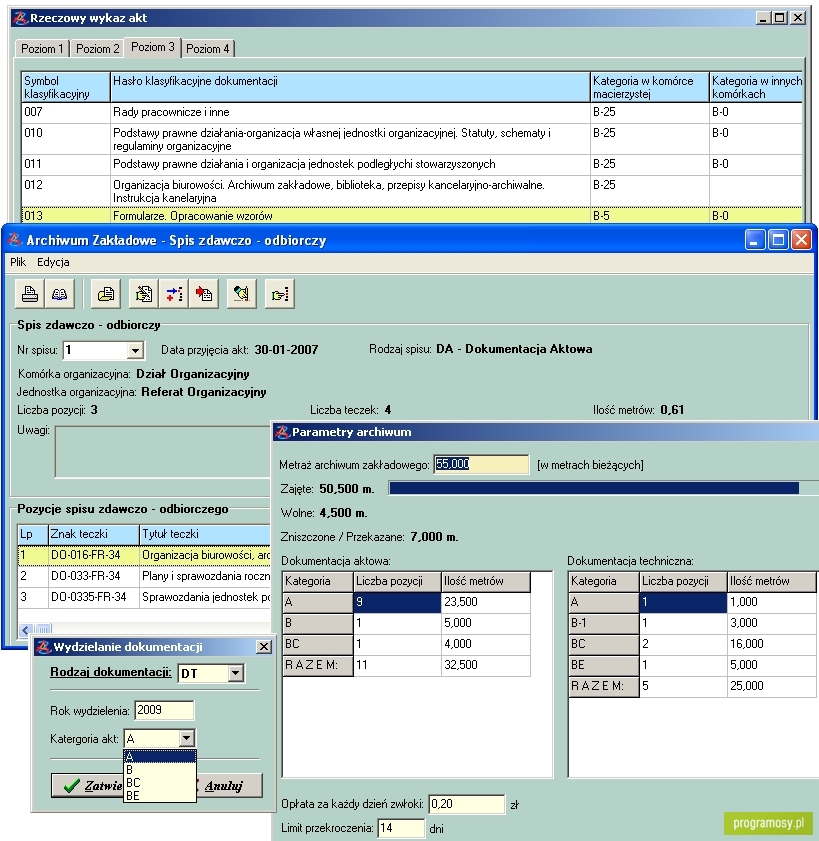Click RAZEM total 32,500 in aktowa table
Viewport: 819px width, 841px height.
coord(485,665)
